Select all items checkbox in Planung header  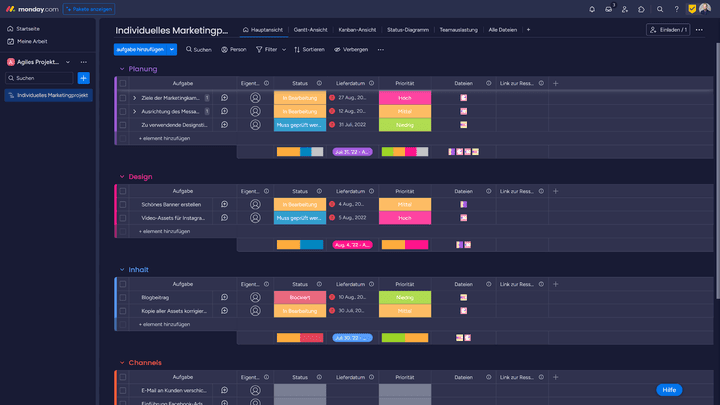coord(123,83)
